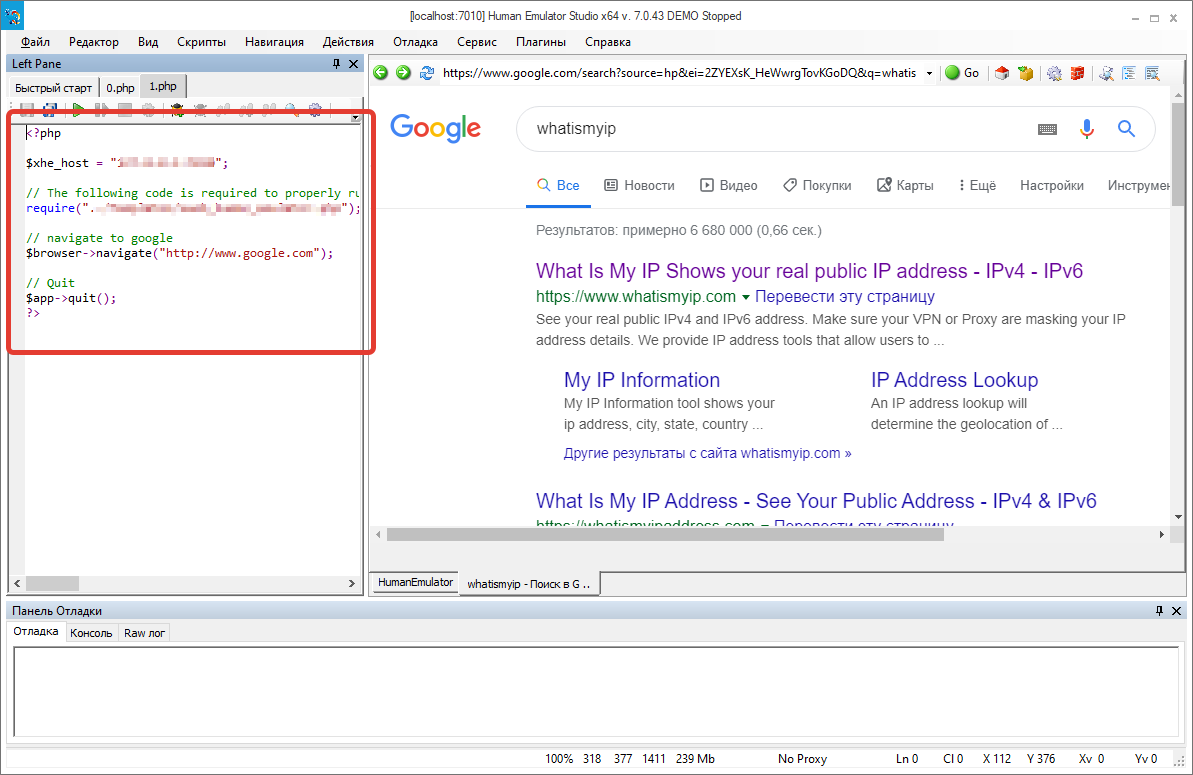This screenshot has height=775, width=1193.
Task: Start Google voice search with microphone icon
Action: (1086, 129)
